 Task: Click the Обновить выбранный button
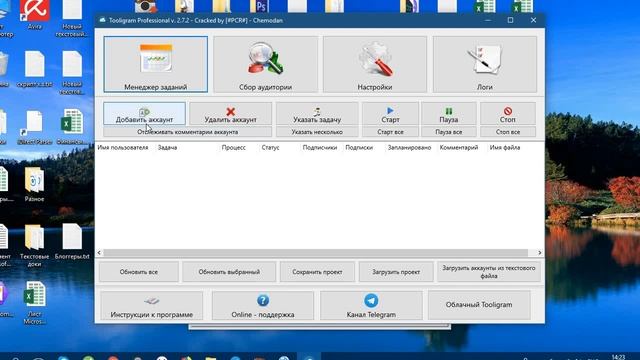(229, 272)
